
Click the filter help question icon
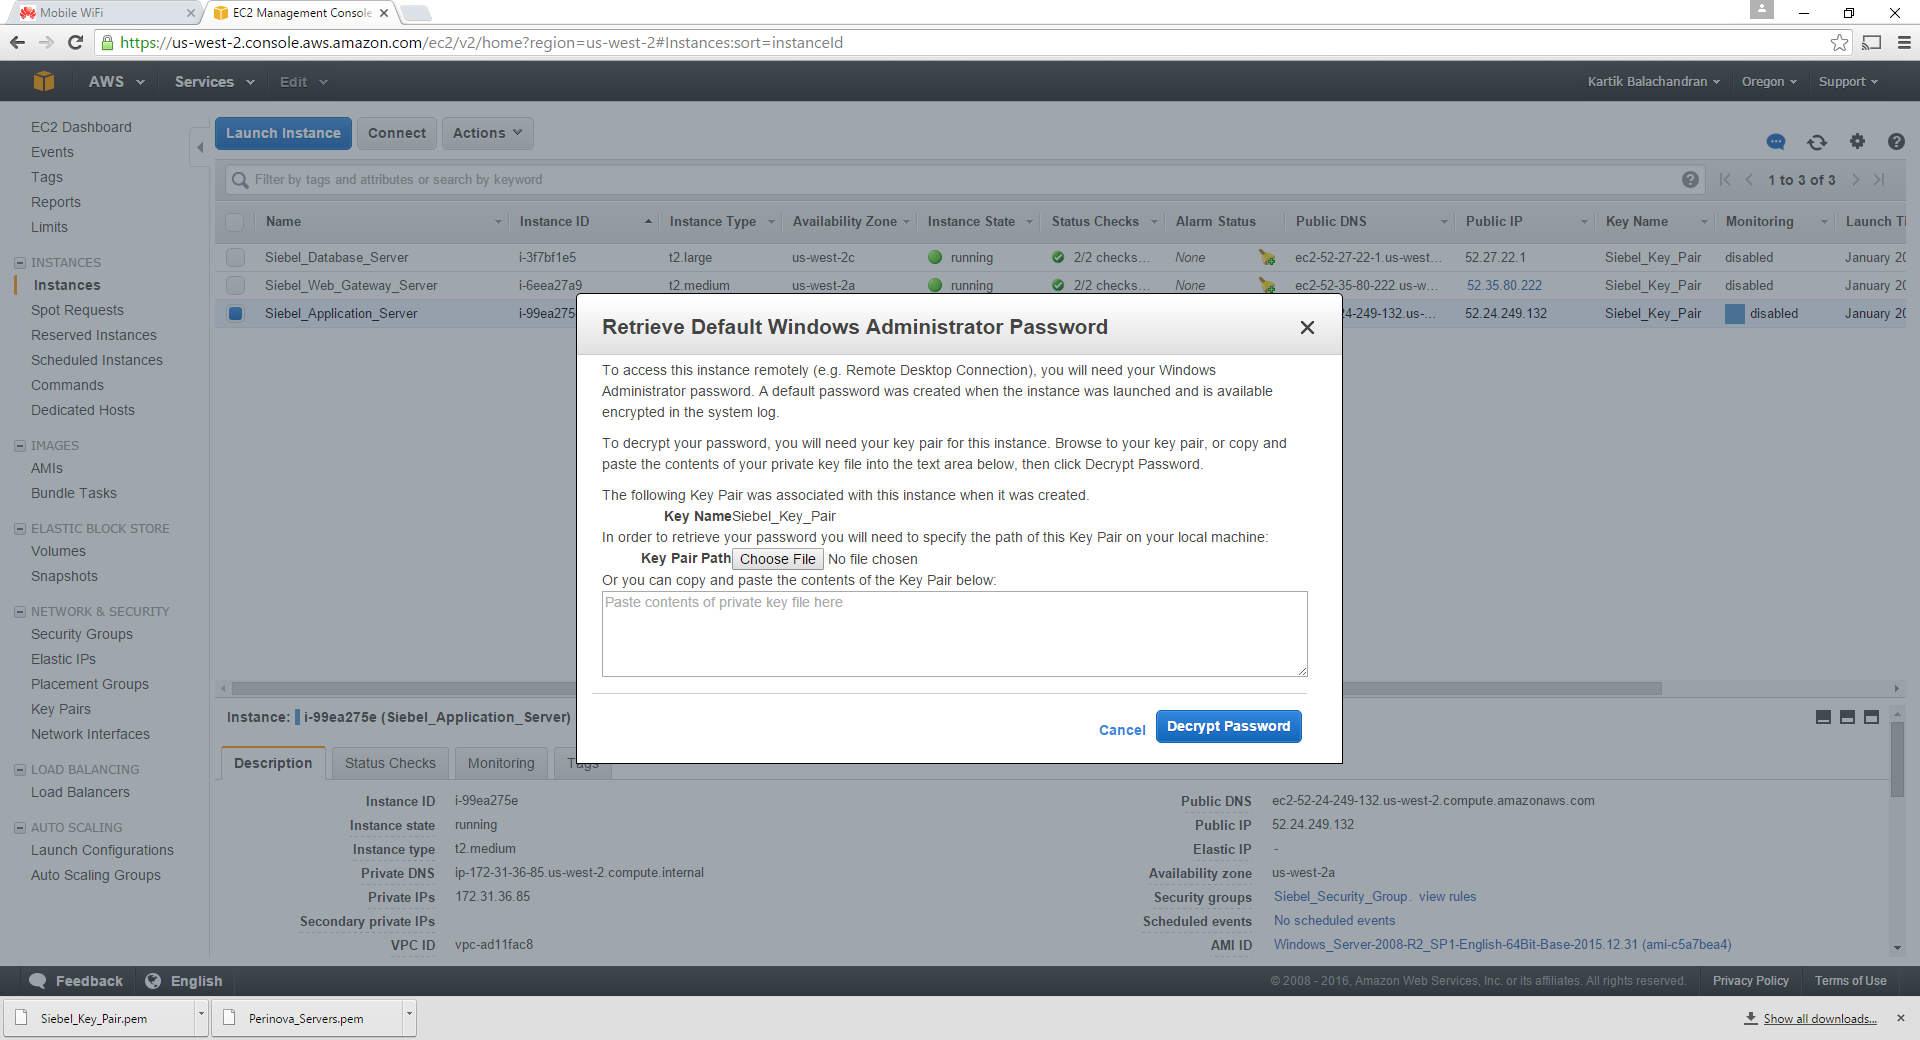[x=1690, y=180]
